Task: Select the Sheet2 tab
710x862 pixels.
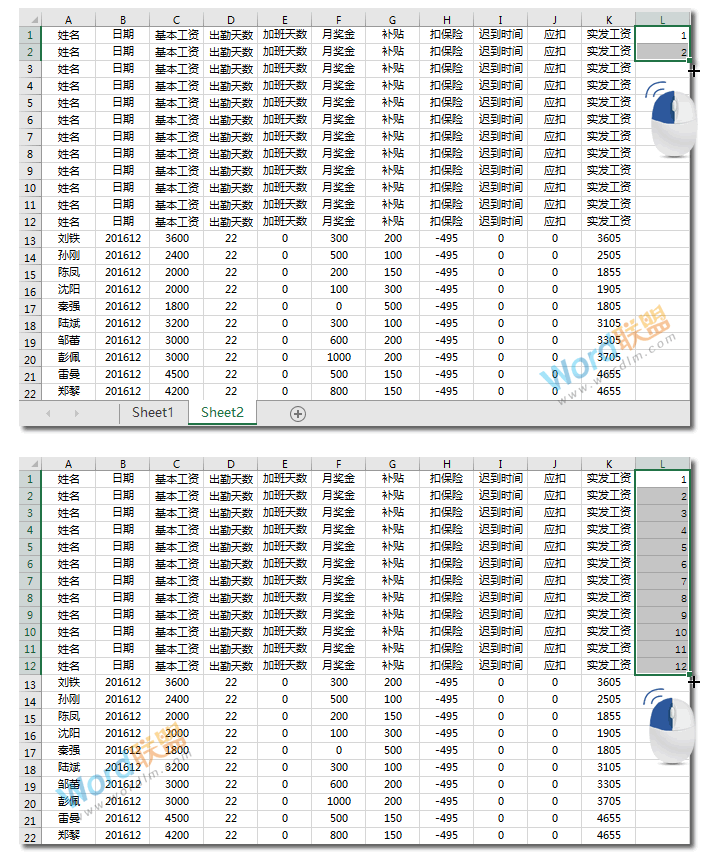Action: pyautogui.click(x=222, y=412)
